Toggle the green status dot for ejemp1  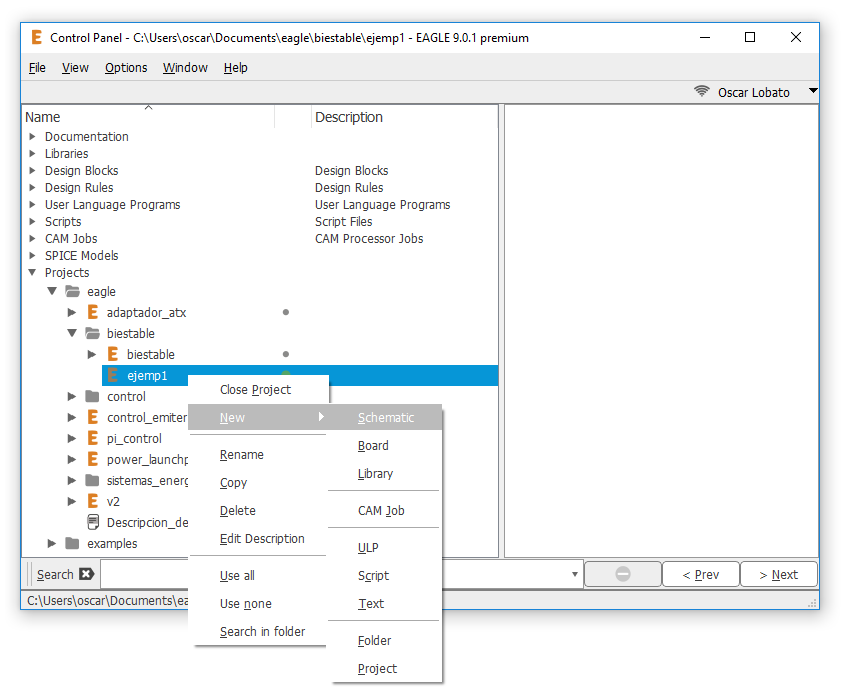tap(286, 374)
